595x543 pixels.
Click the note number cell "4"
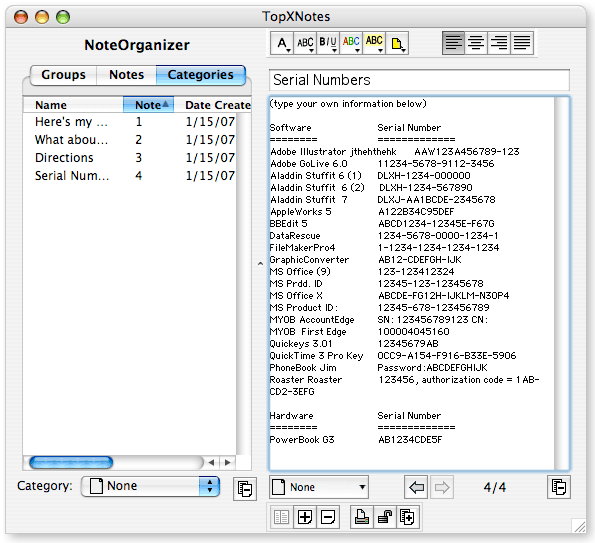click(x=139, y=176)
